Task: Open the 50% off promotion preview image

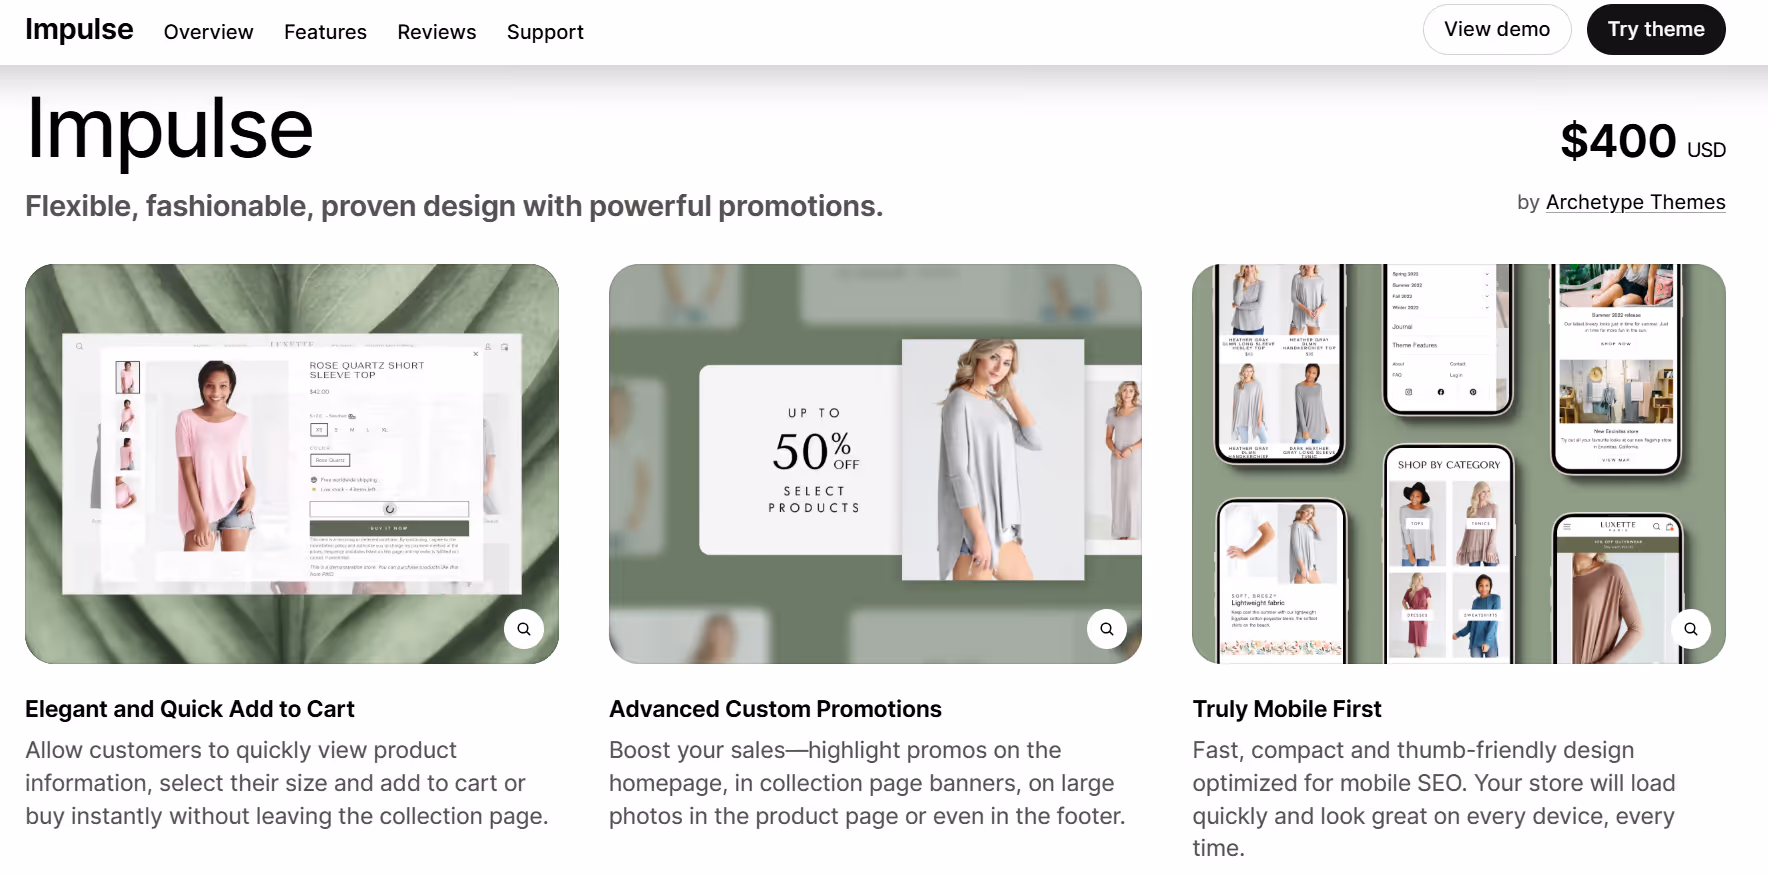Action: pyautogui.click(x=875, y=464)
